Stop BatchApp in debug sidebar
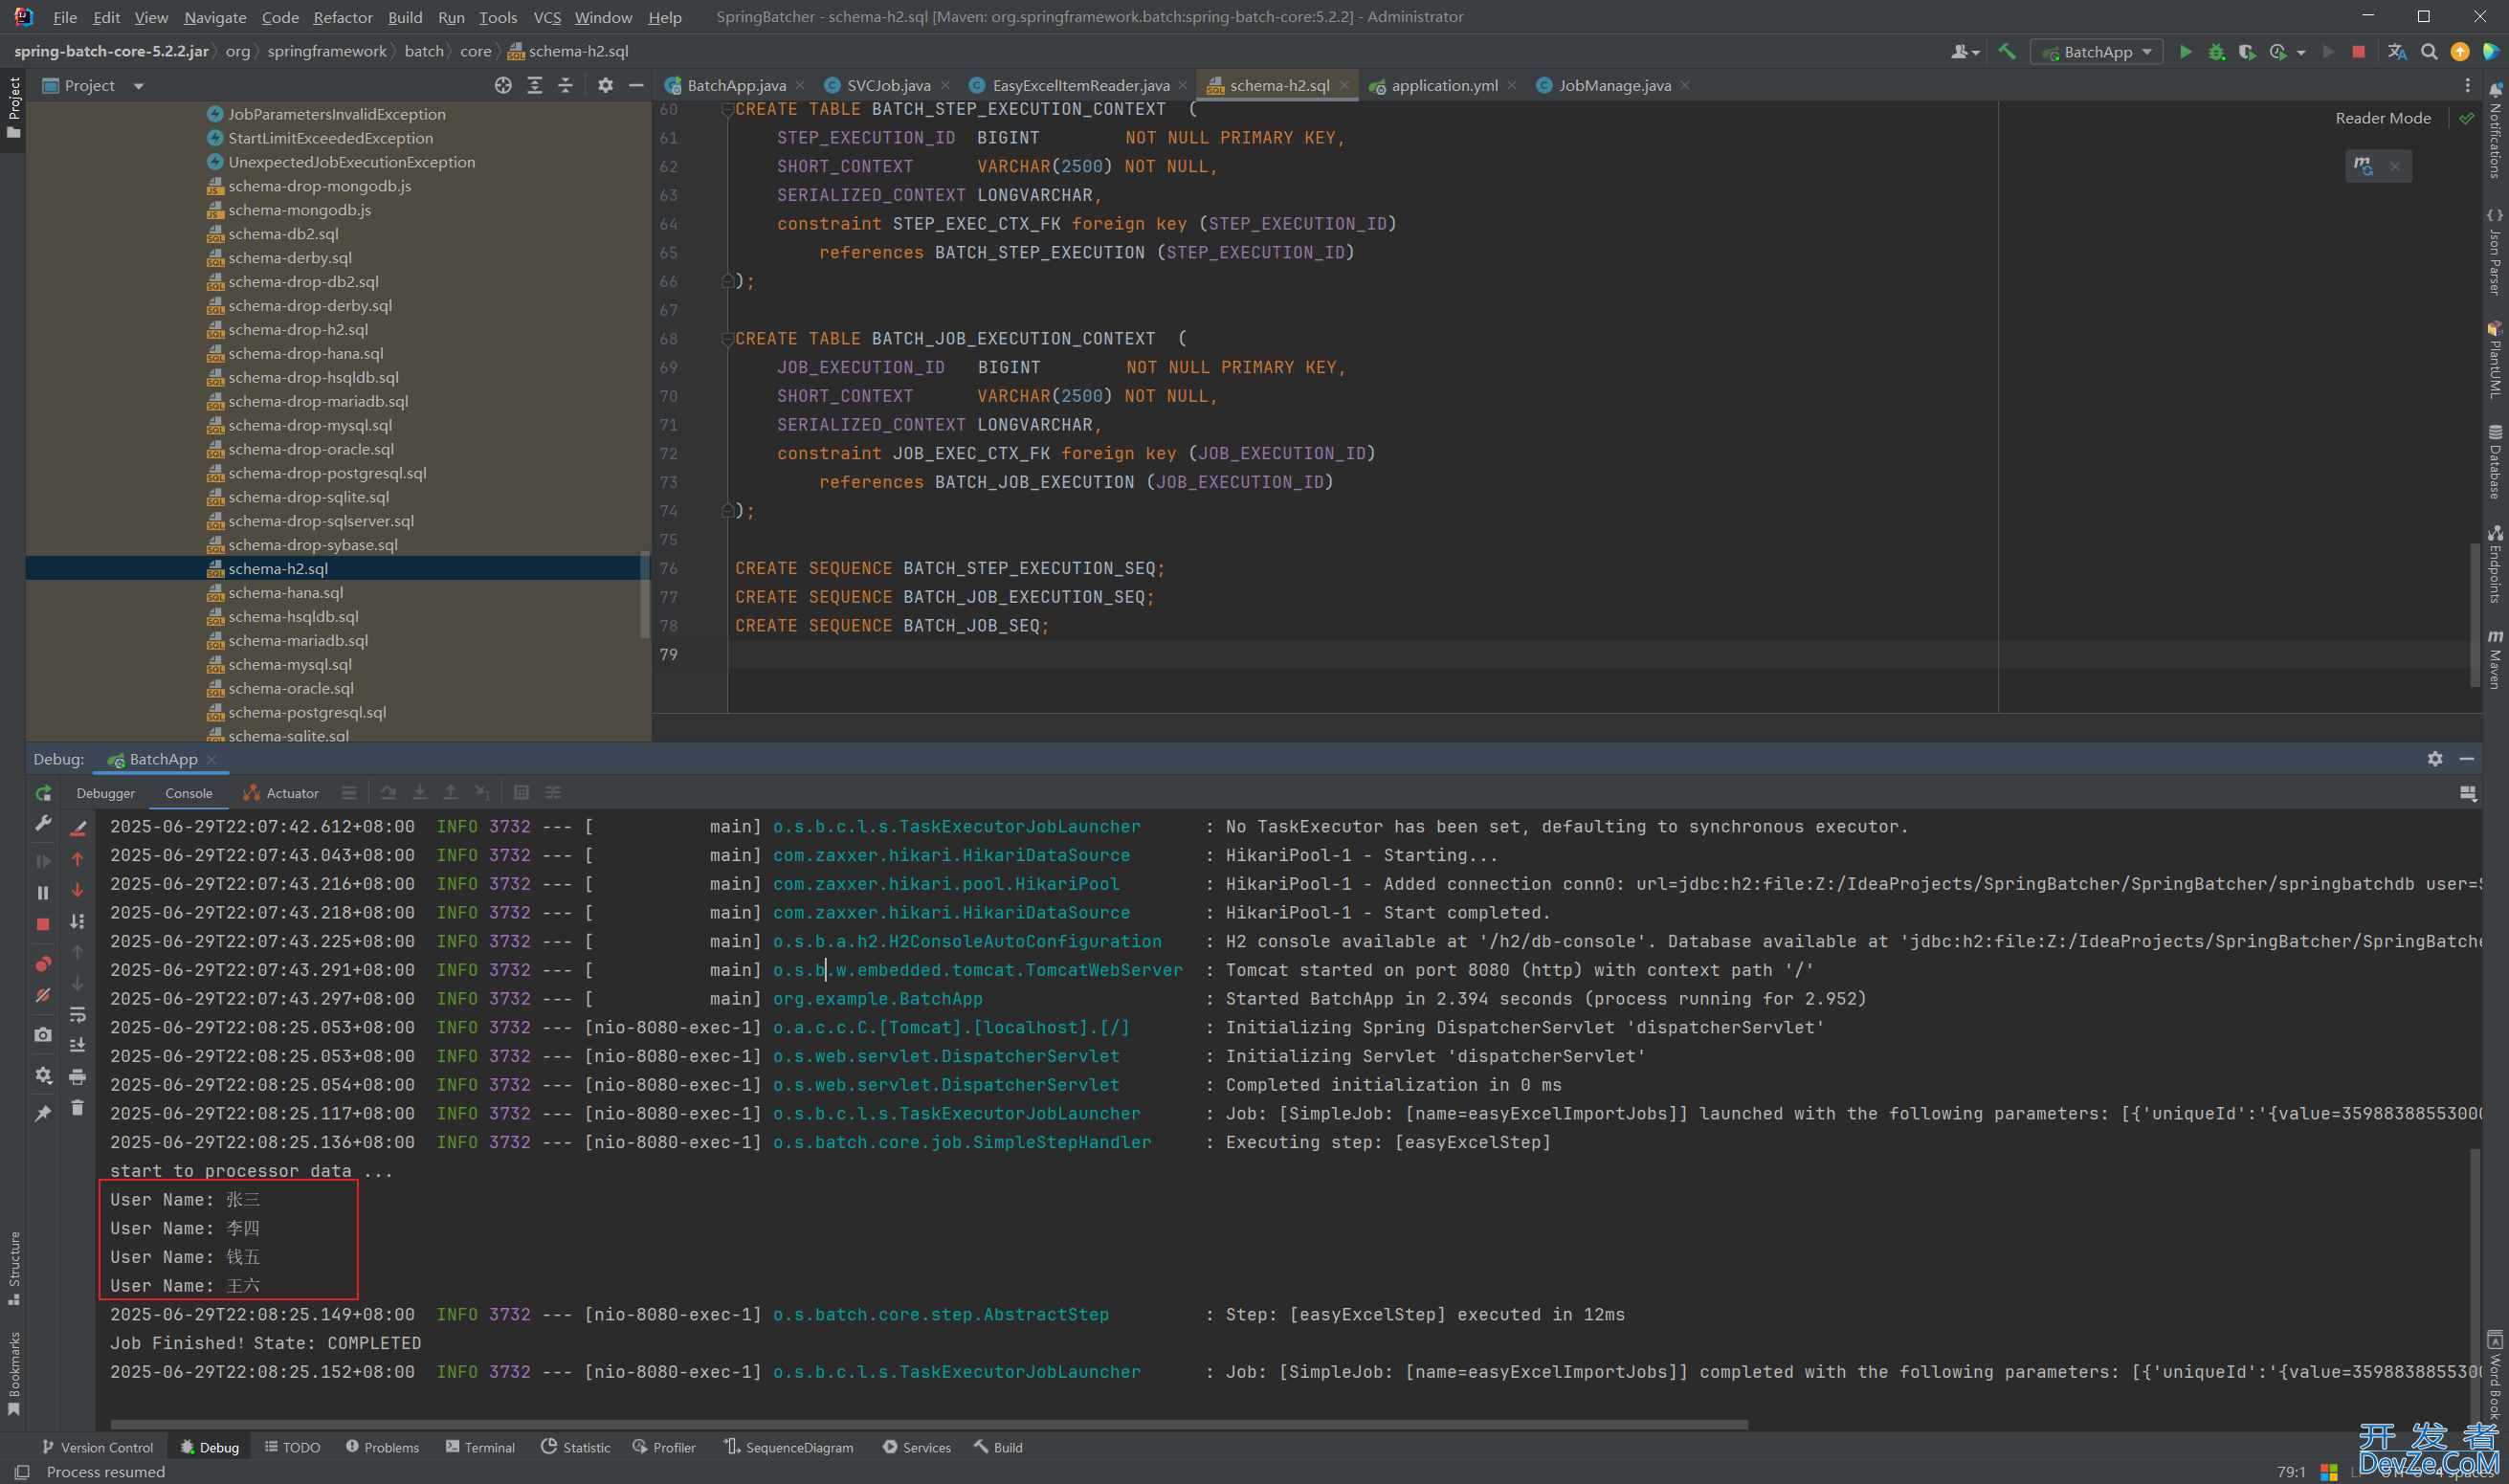2509x1484 pixels. click(43, 924)
